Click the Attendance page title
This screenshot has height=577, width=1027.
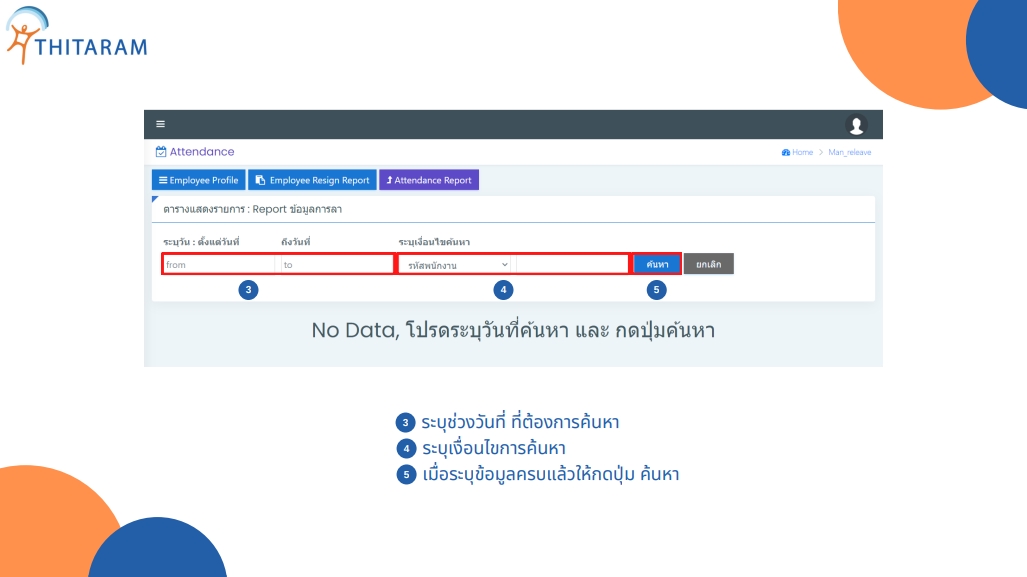pyautogui.click(x=202, y=152)
